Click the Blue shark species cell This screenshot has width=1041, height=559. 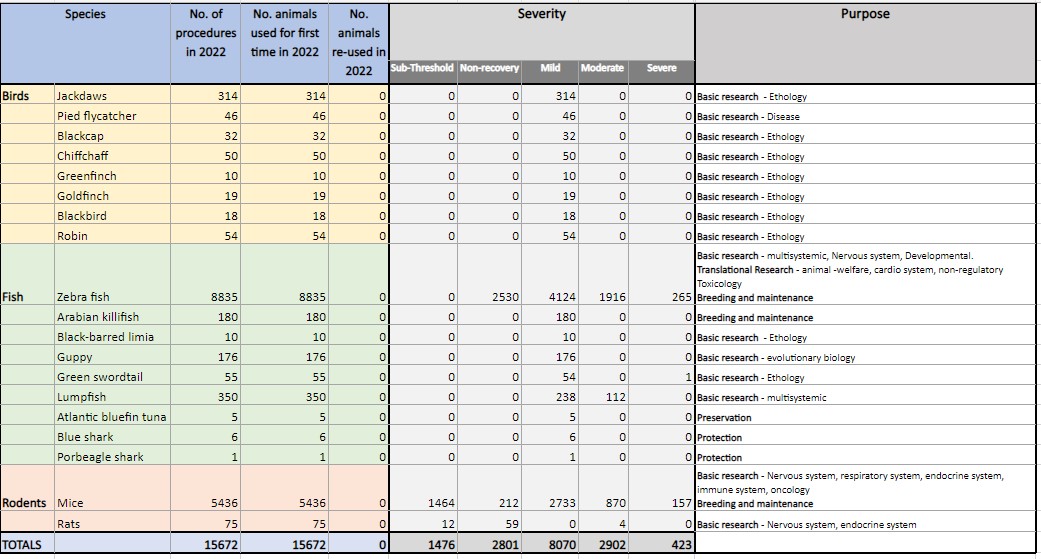[112, 436]
